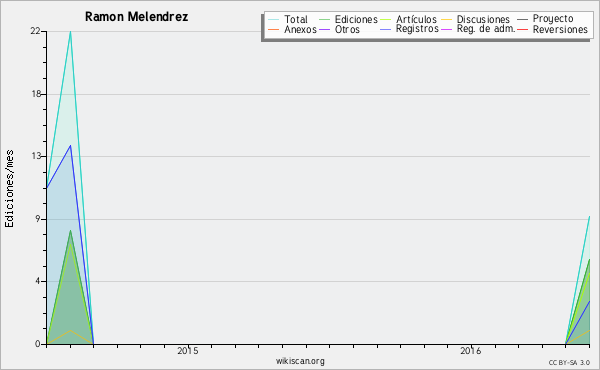
Task: Click the y-axis value 13
Action: coord(36,156)
